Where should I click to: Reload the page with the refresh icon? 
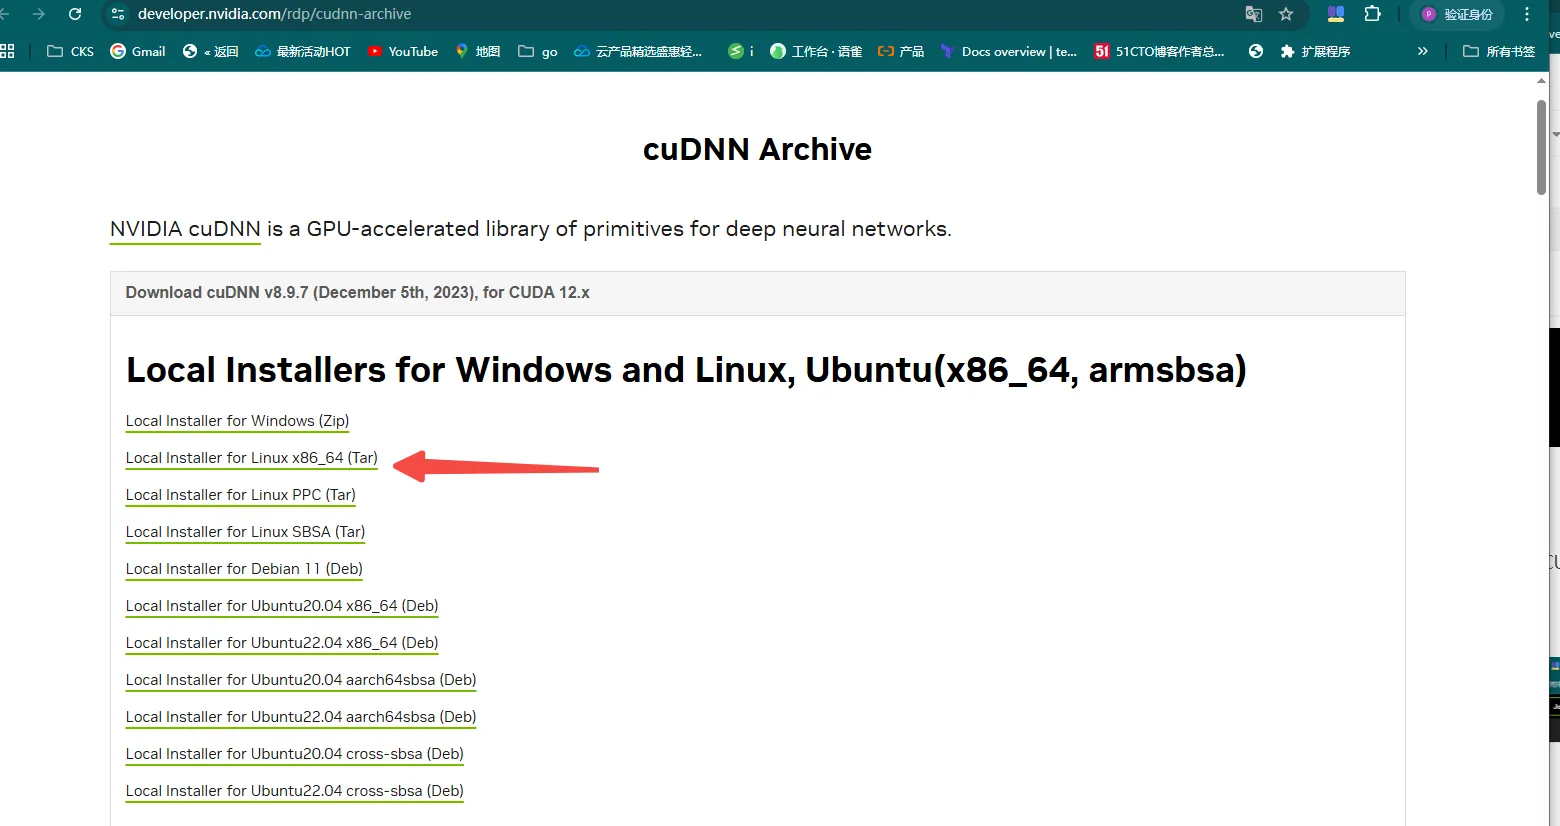pyautogui.click(x=75, y=14)
